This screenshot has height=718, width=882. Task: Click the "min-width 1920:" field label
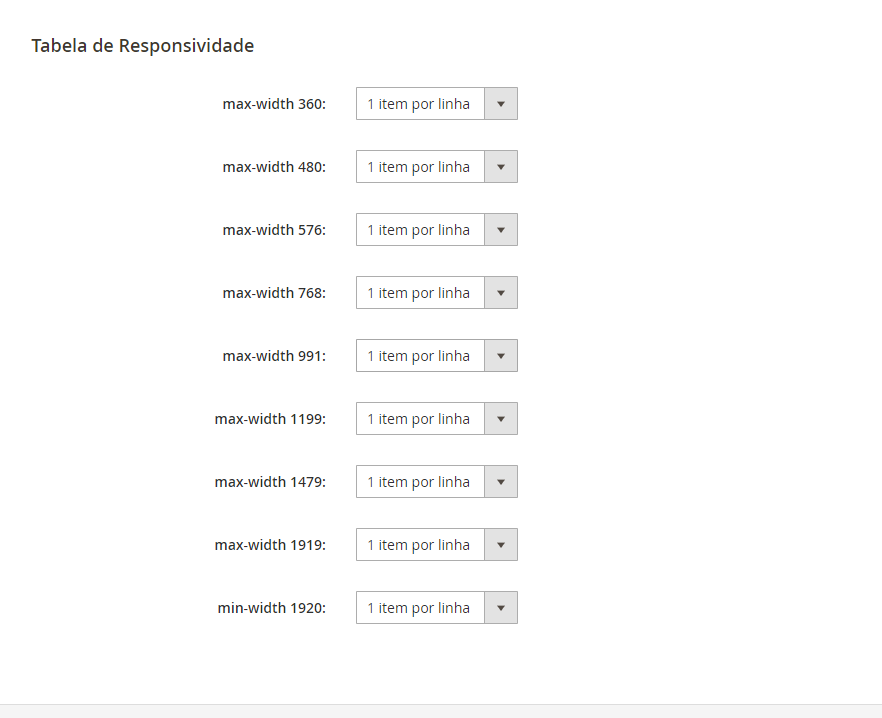tap(272, 608)
